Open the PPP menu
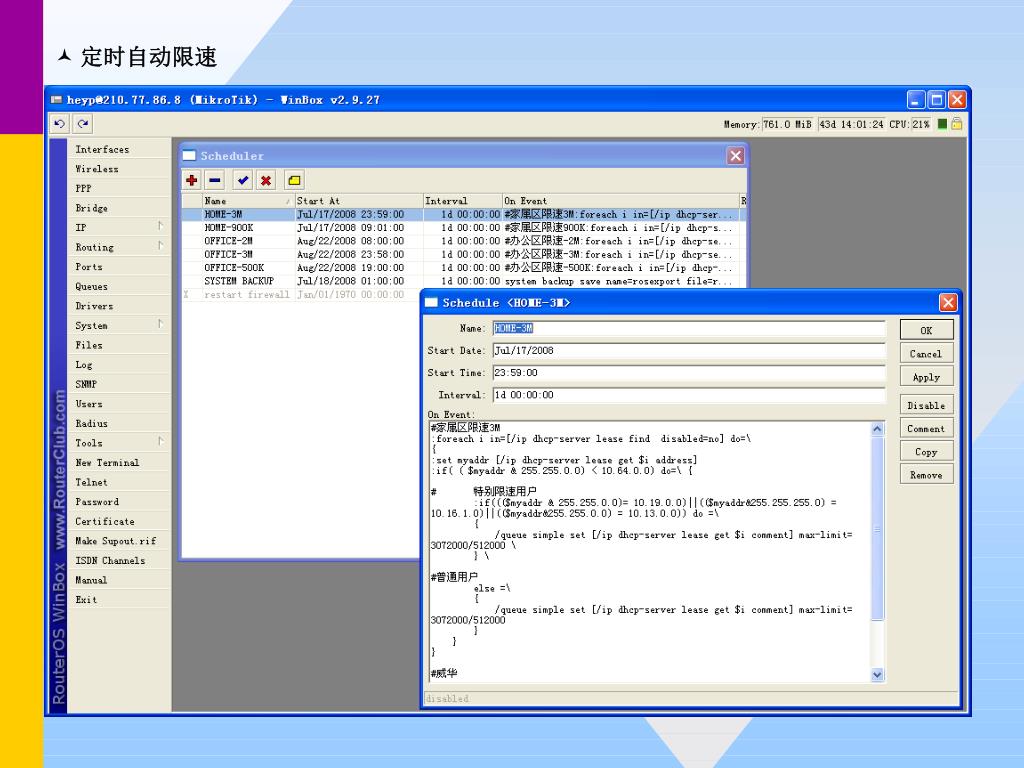 [118, 189]
